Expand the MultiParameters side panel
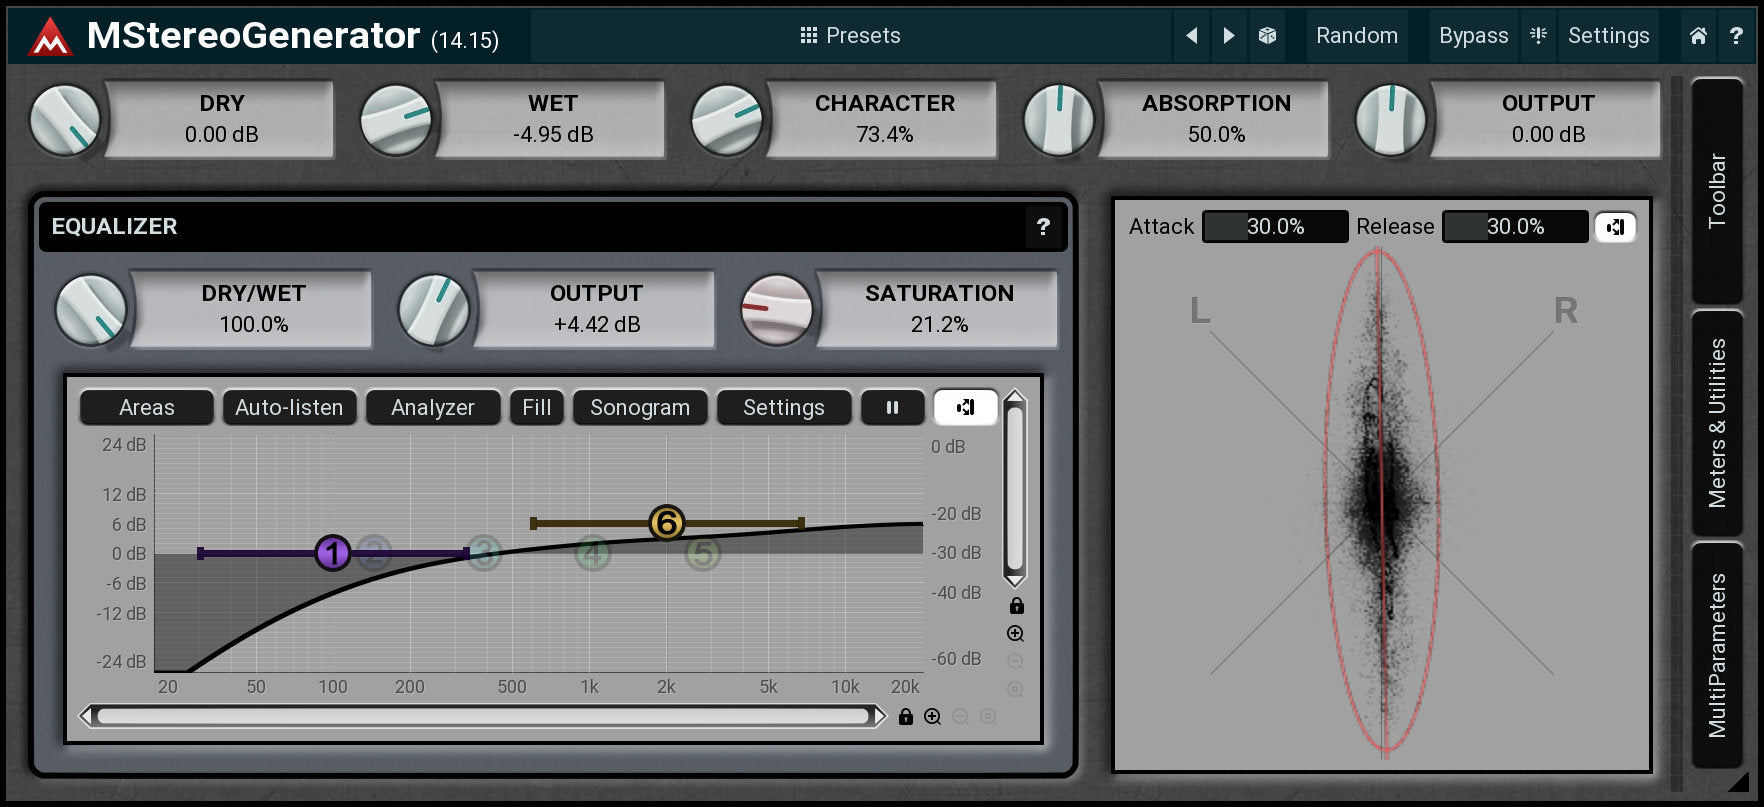Viewport: 1764px width, 807px height. point(1717,655)
